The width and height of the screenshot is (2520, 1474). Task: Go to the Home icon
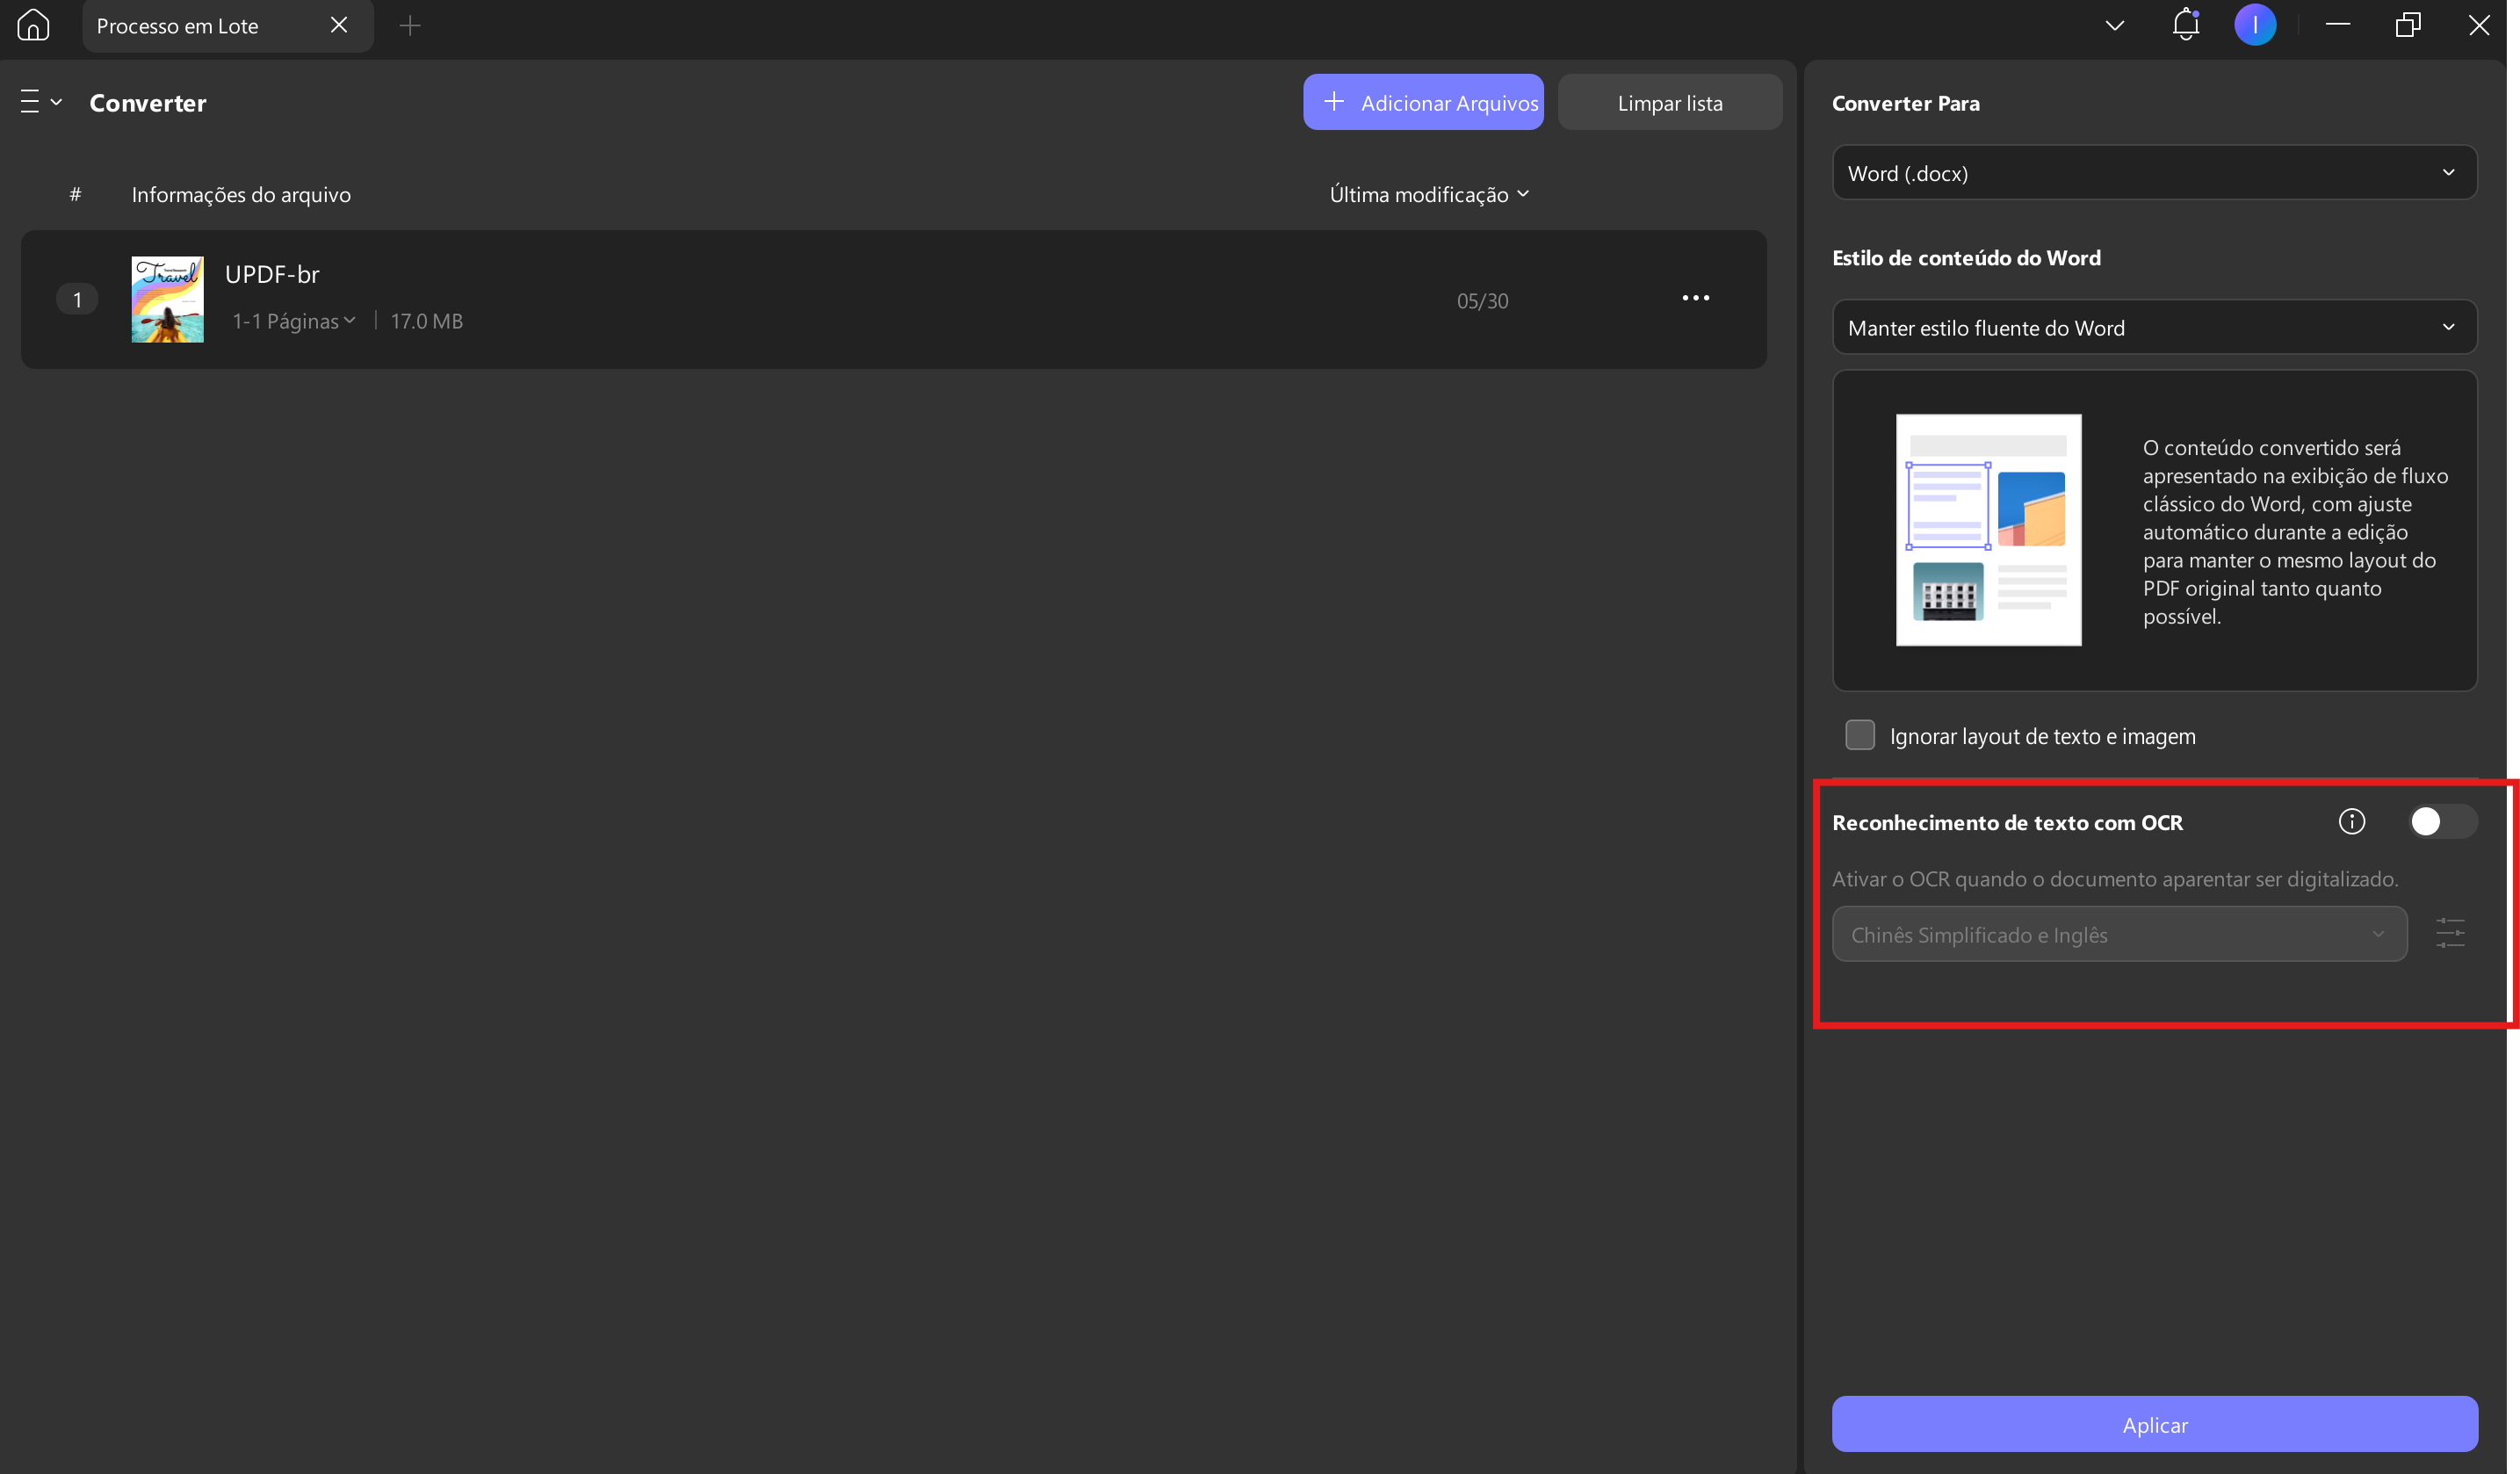coord(33,25)
